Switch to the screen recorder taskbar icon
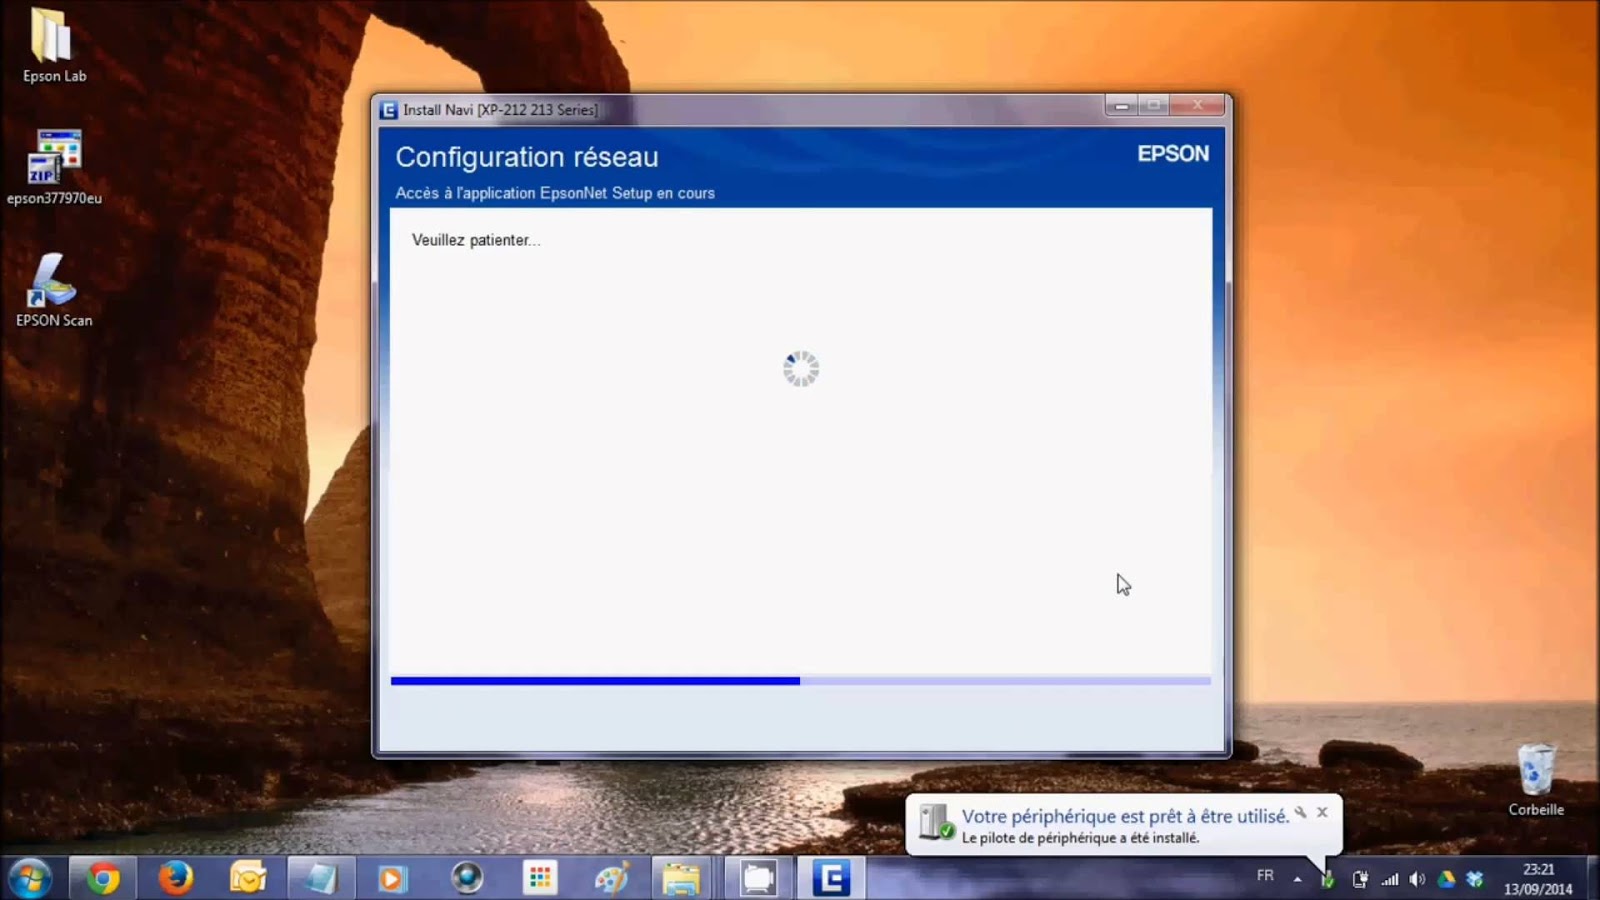The image size is (1600, 900). point(757,879)
